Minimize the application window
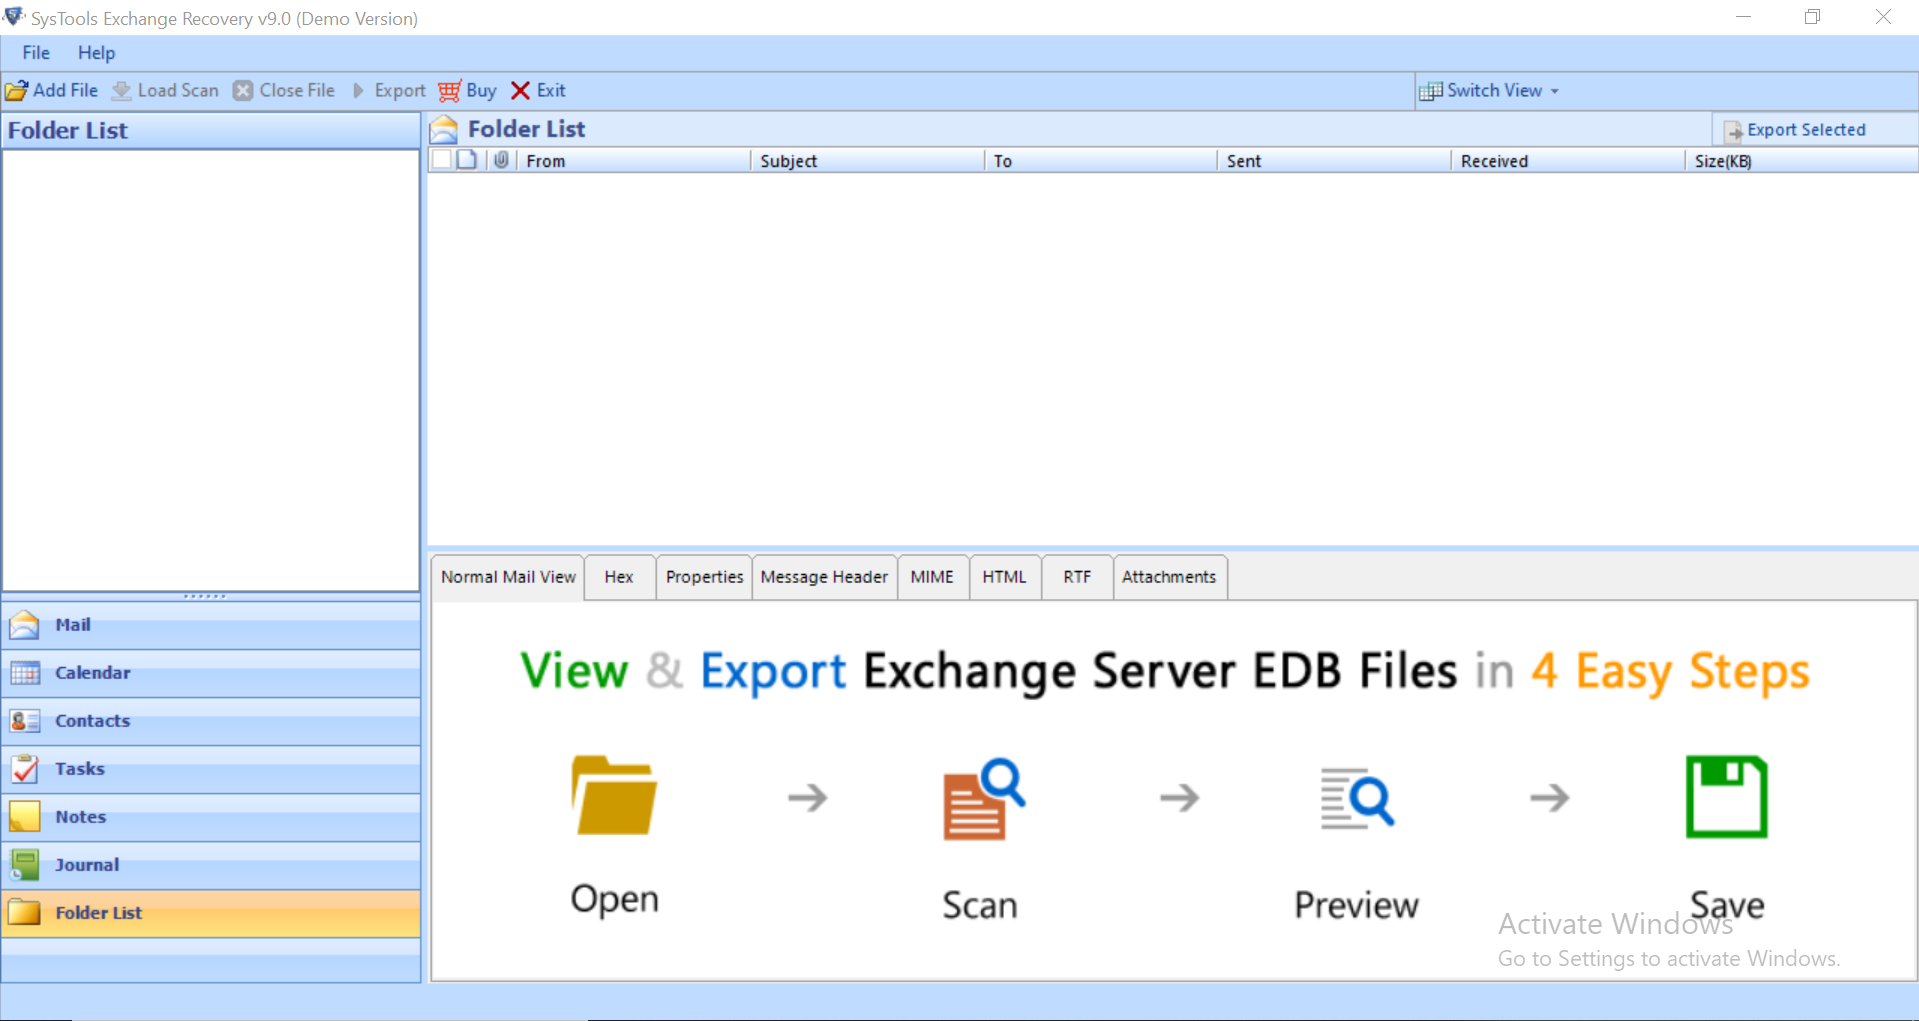Screen dimensions: 1919x1021 click(x=1743, y=17)
